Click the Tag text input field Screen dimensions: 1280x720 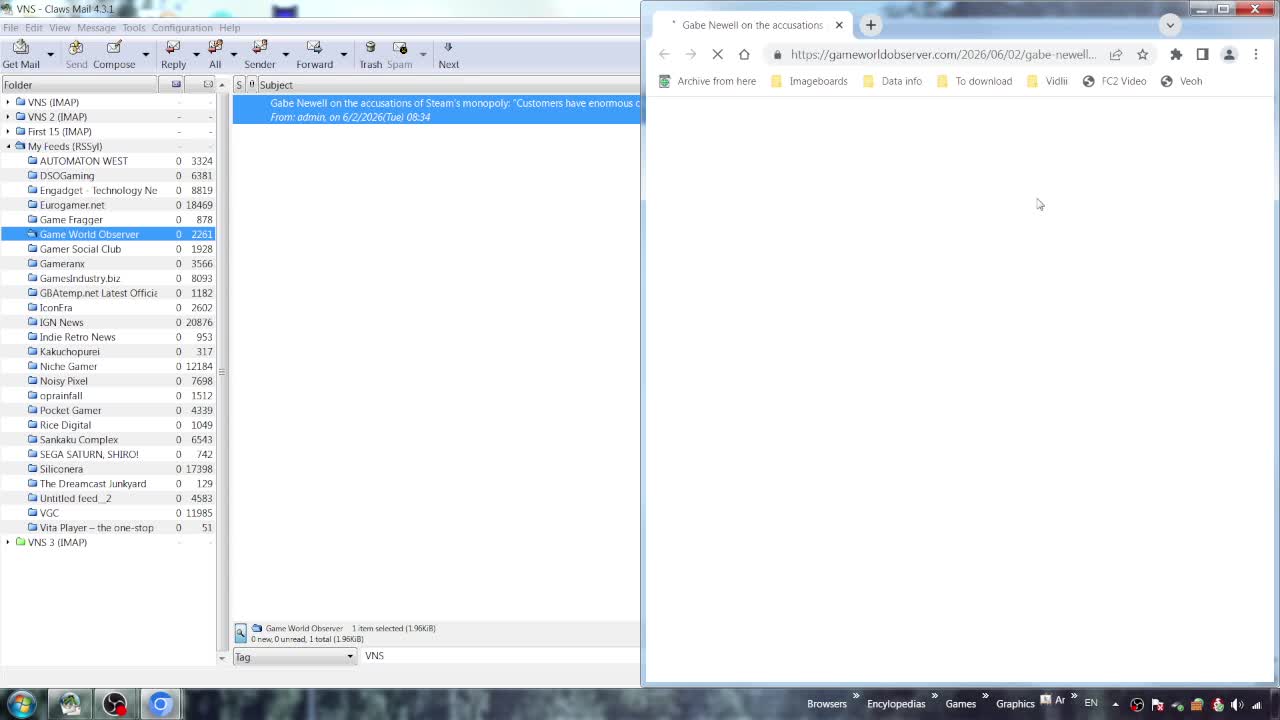coord(500,656)
